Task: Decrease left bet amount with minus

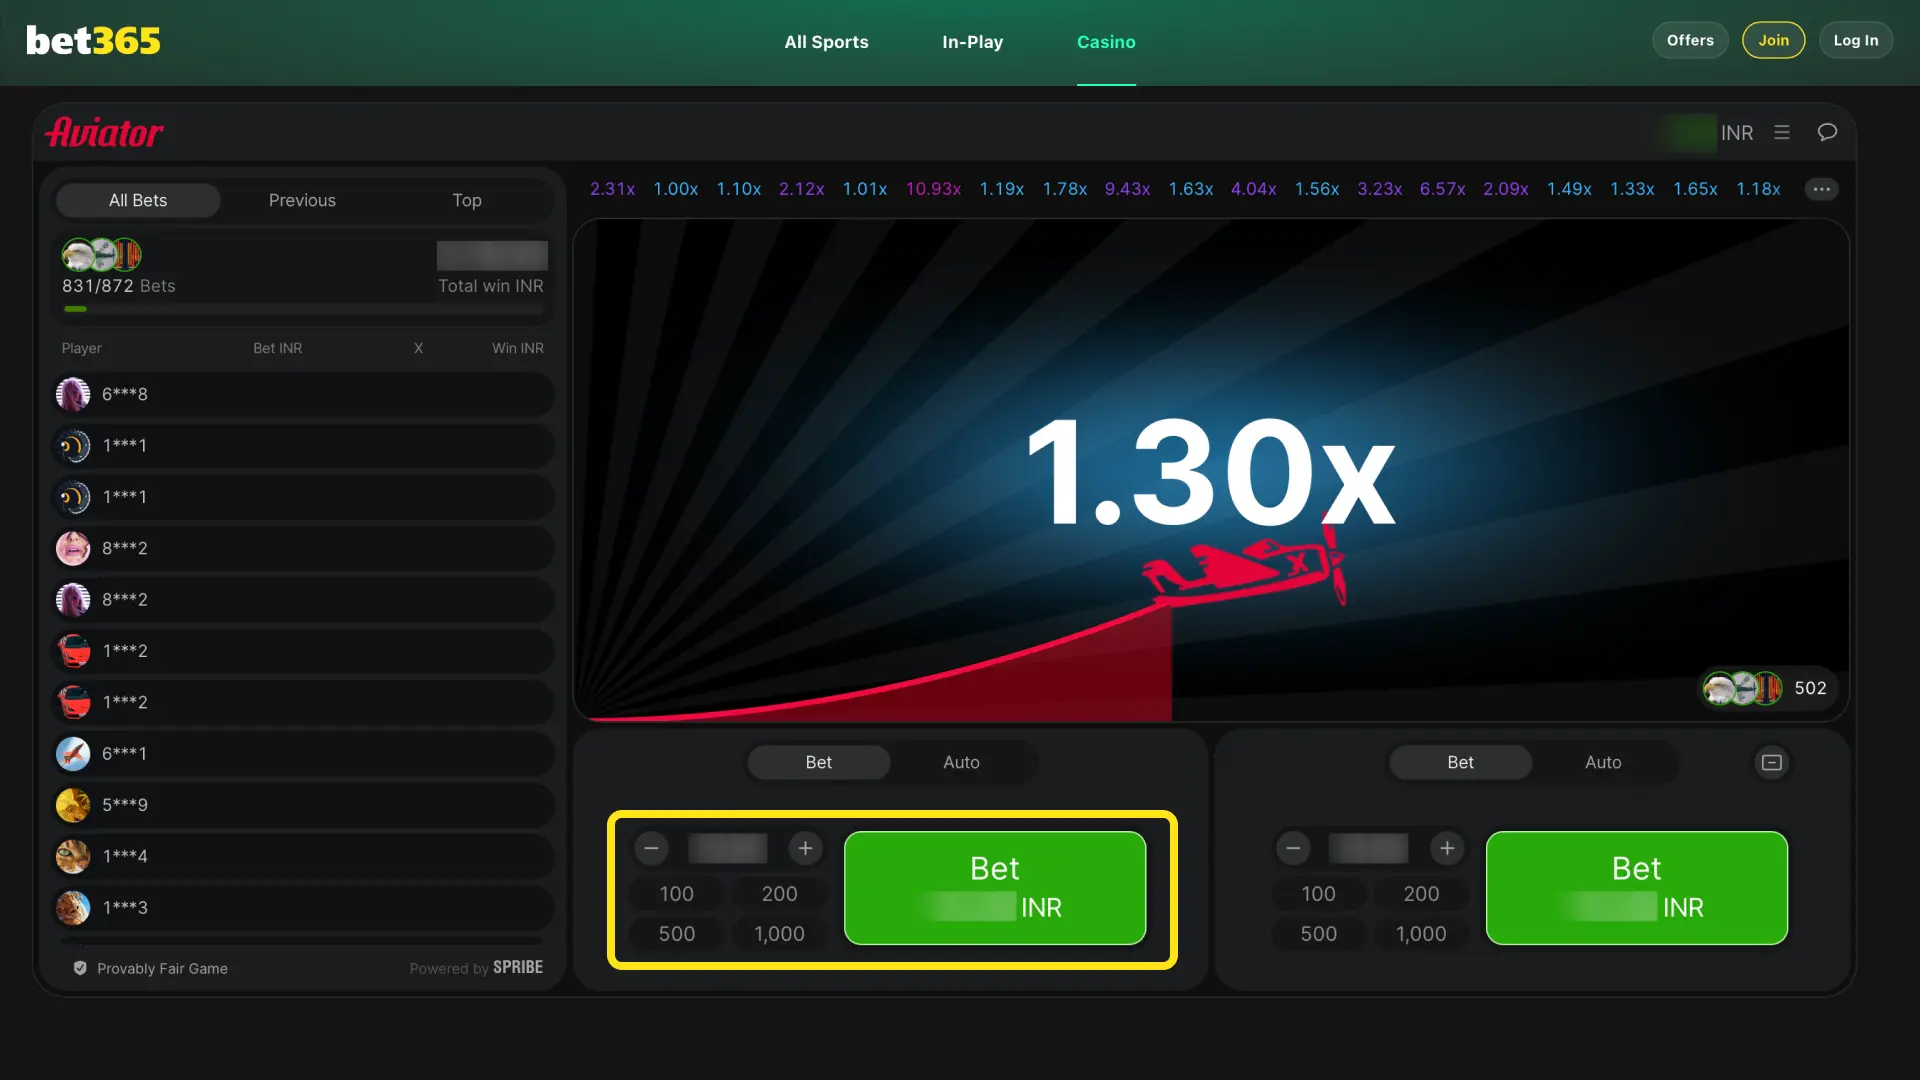Action: (651, 848)
